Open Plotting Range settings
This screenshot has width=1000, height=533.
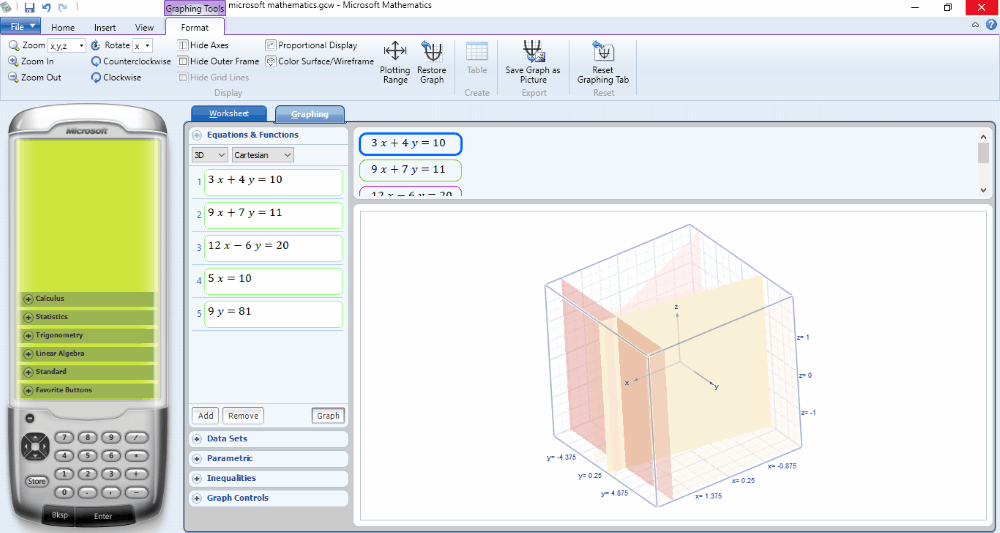tap(395, 62)
